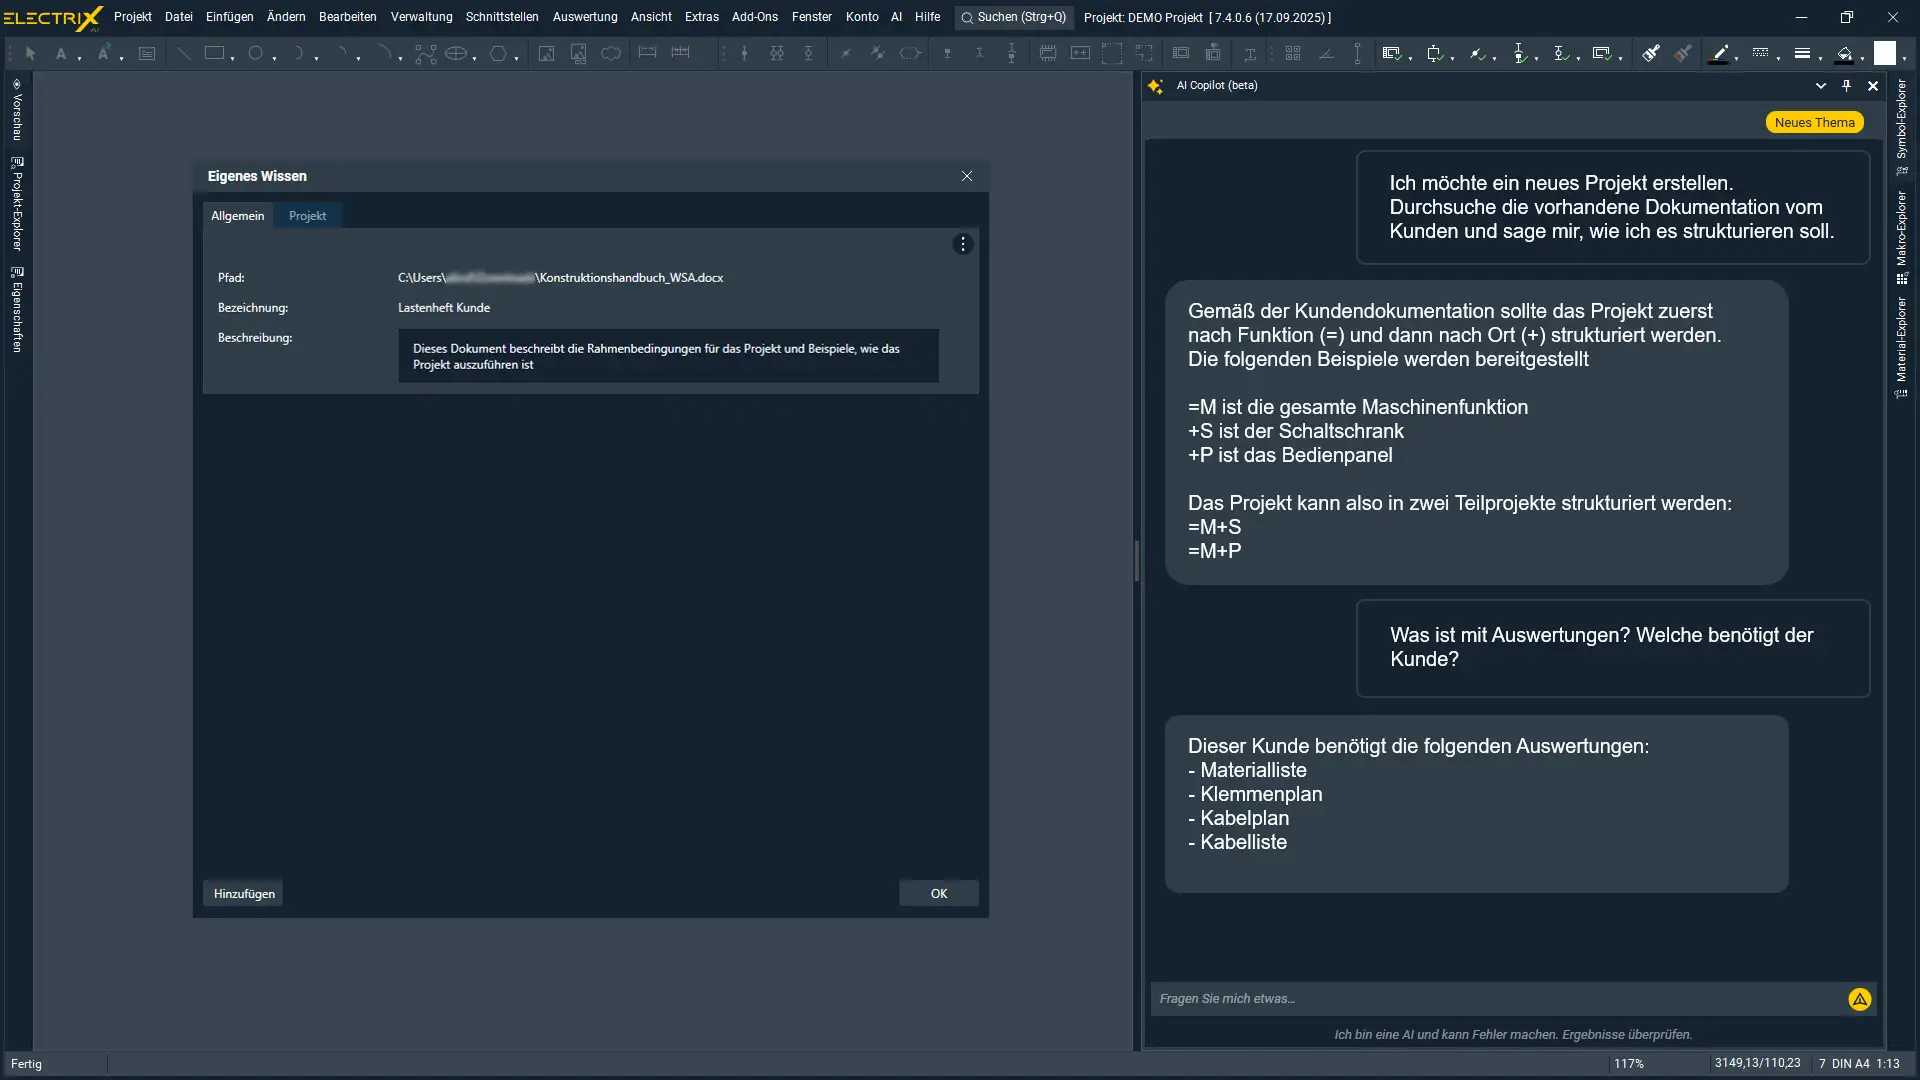Viewport: 1920px width, 1080px height.
Task: Open the rectangle tool dropdown arrow
Action: tap(233, 59)
